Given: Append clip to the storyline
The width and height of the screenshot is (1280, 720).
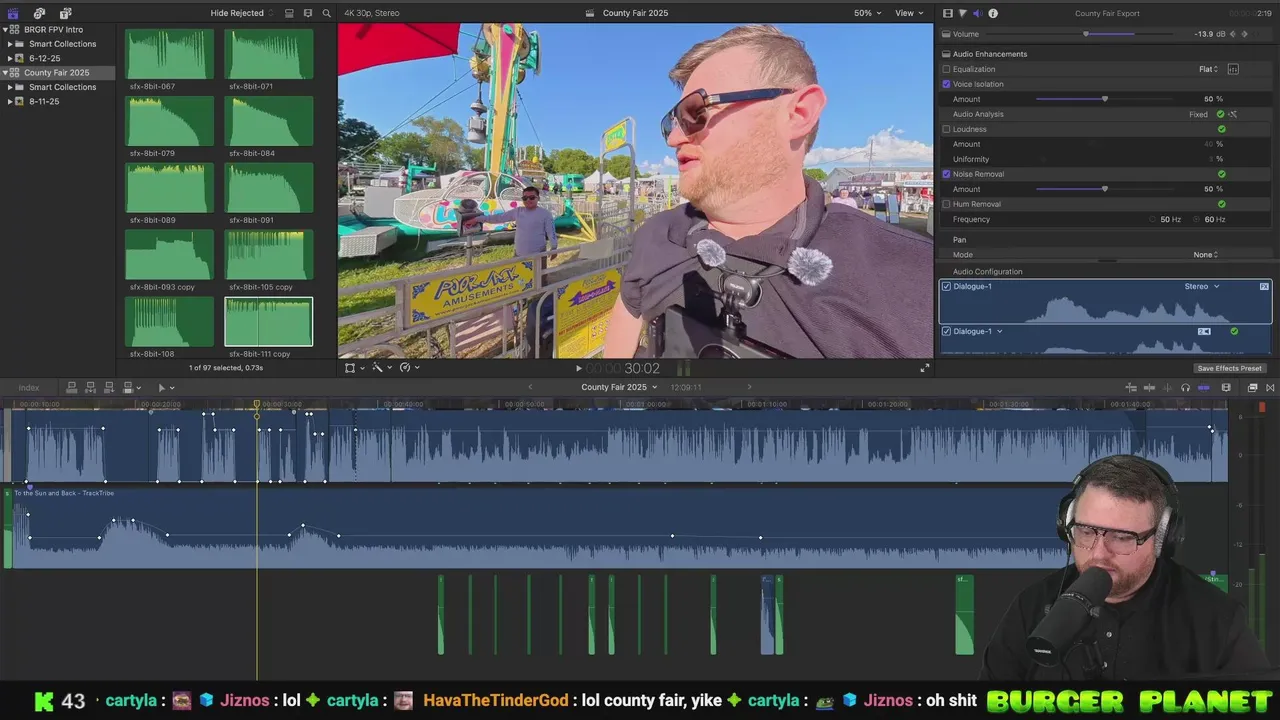Looking at the screenshot, I should pos(109,387).
